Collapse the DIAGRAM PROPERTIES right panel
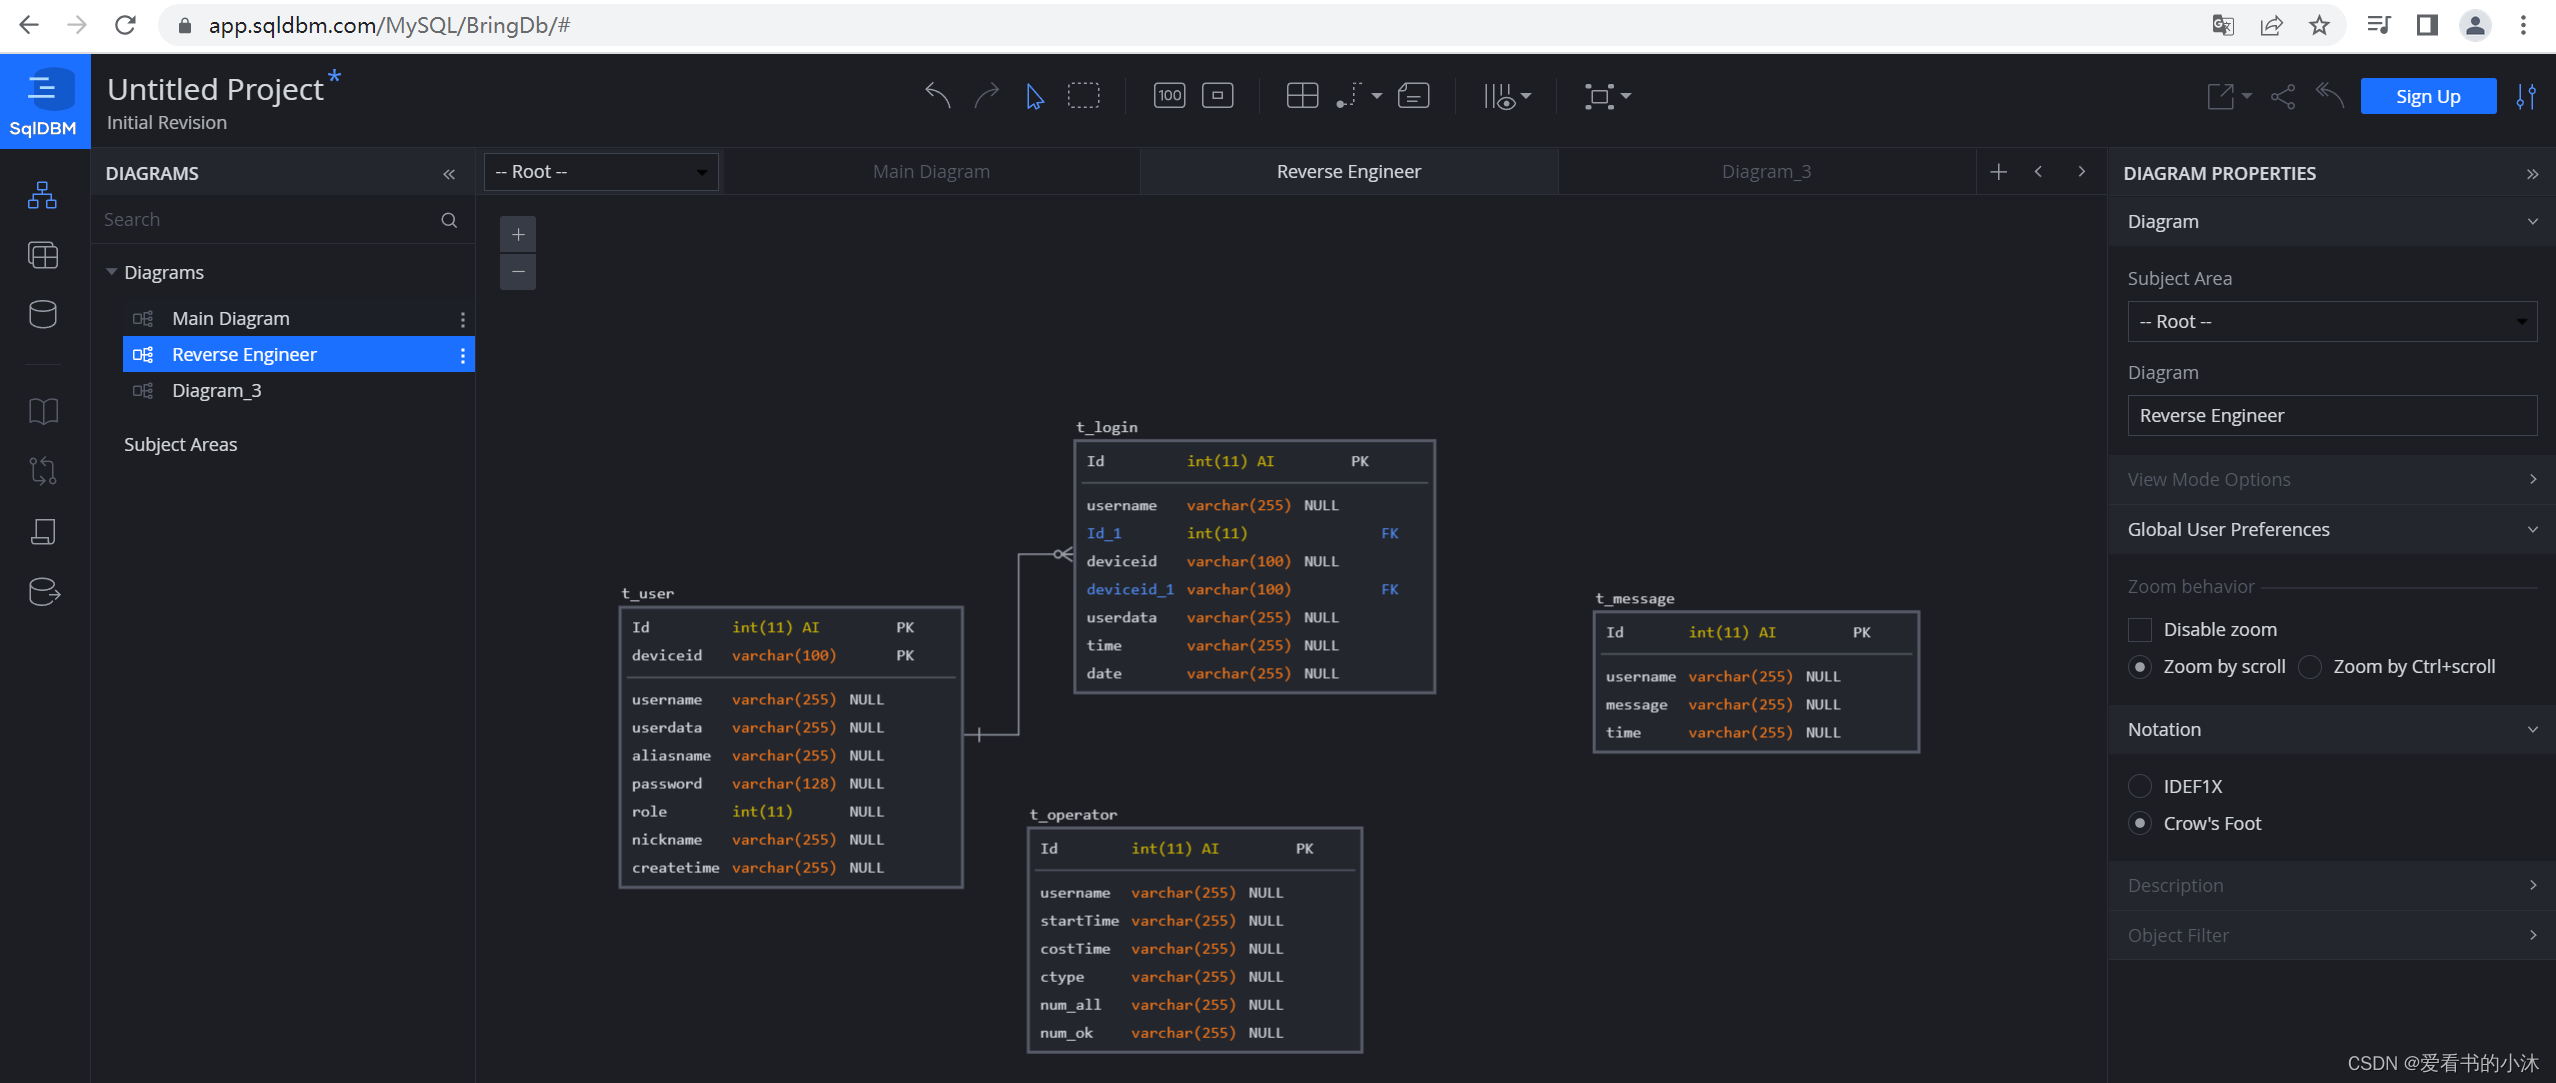The width and height of the screenshot is (2556, 1083). click(2532, 174)
